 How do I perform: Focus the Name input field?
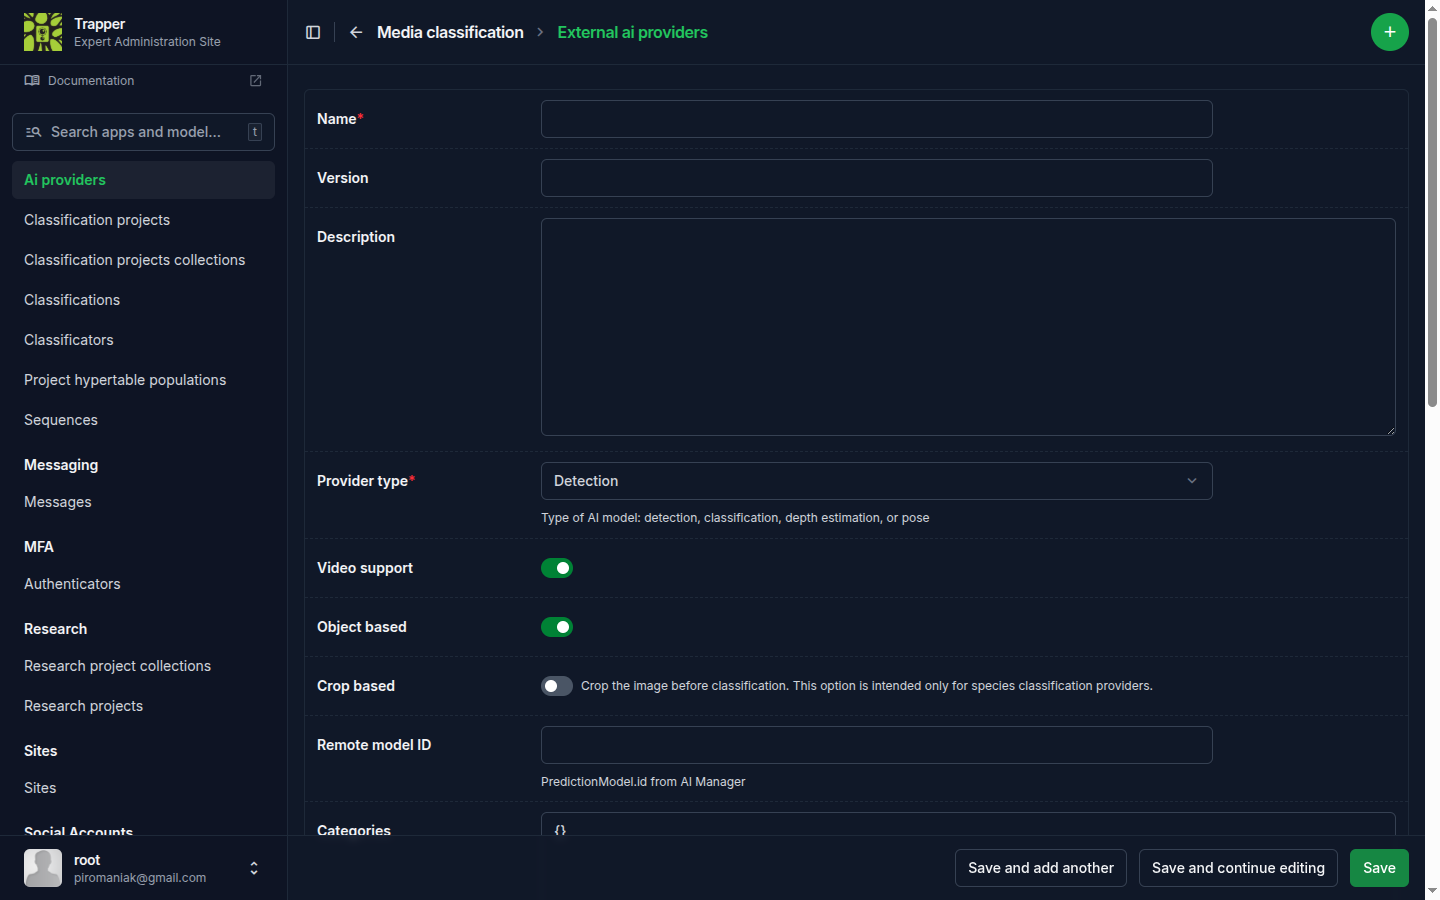(x=876, y=119)
